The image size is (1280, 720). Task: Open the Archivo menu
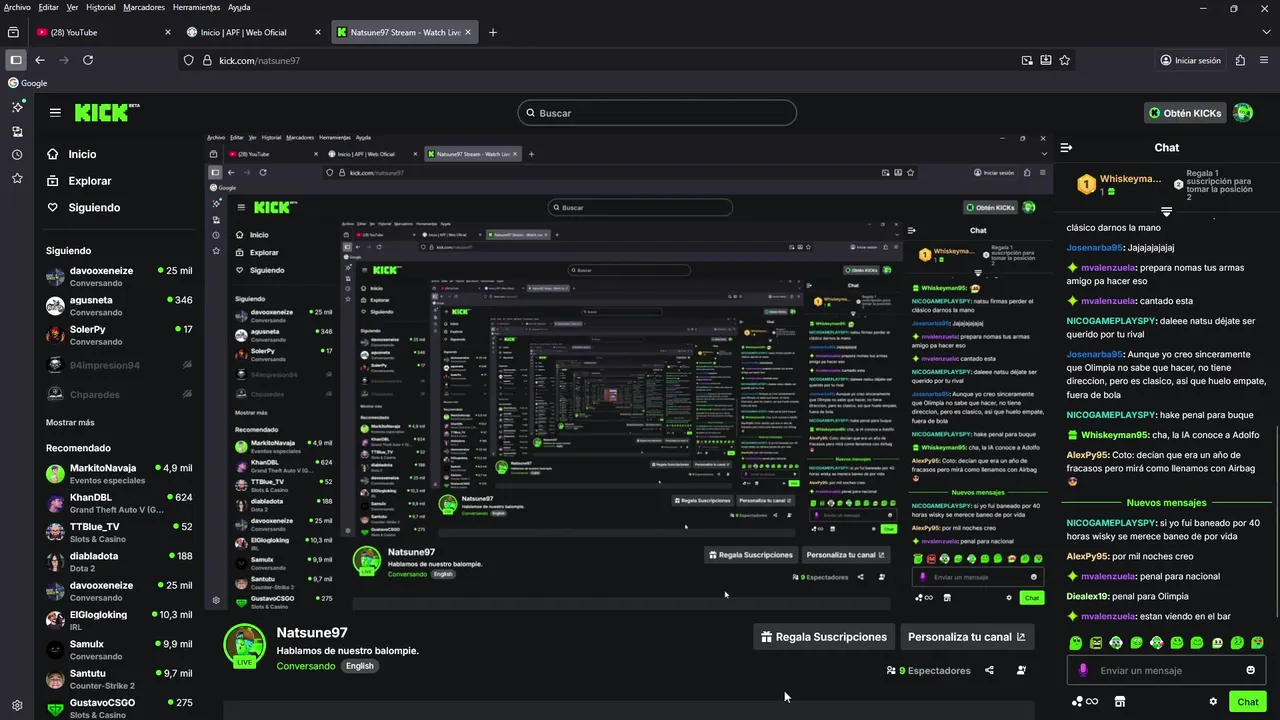click(x=17, y=7)
